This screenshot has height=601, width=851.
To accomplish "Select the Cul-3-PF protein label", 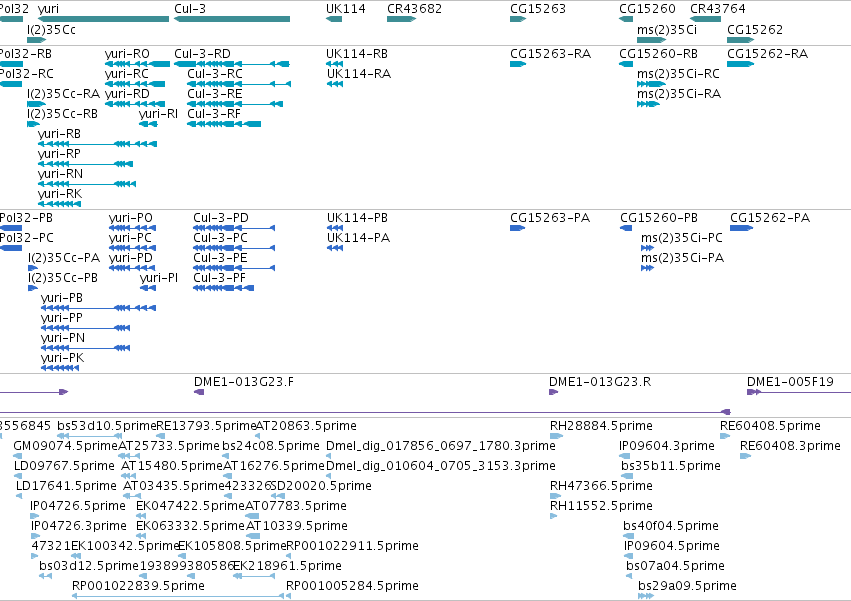I will 219,278.
